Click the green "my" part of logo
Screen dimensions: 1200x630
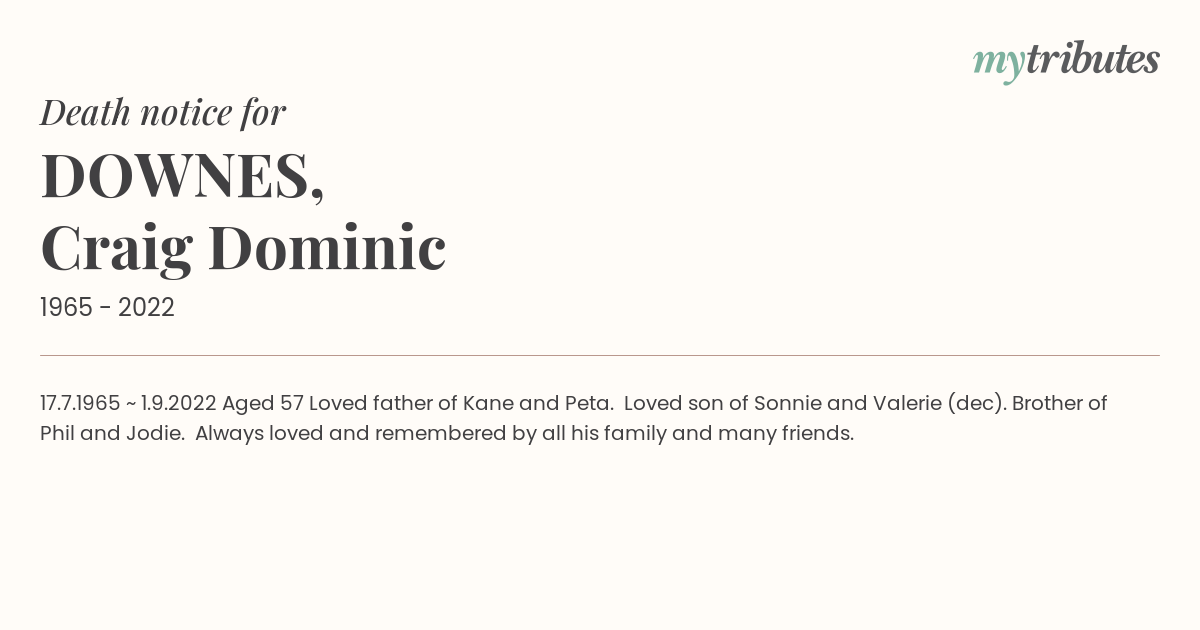point(998,64)
